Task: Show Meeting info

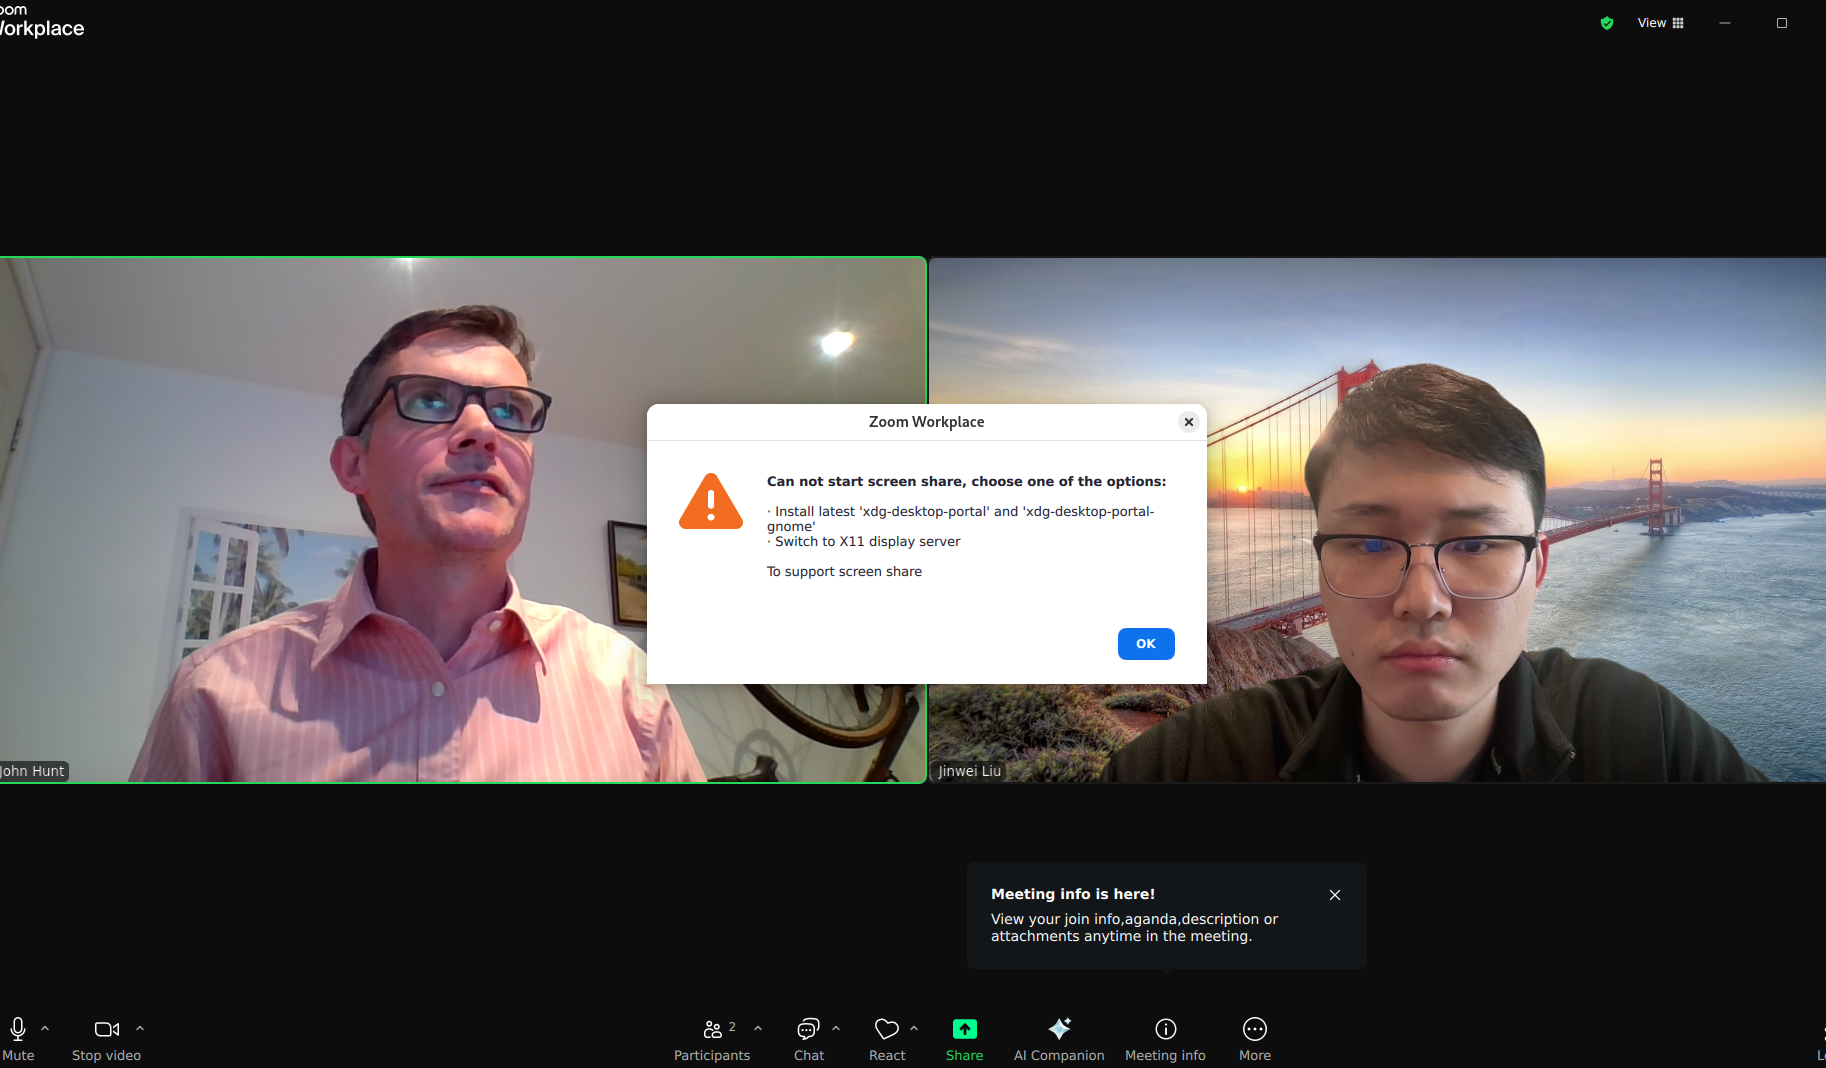Action: tap(1165, 1039)
